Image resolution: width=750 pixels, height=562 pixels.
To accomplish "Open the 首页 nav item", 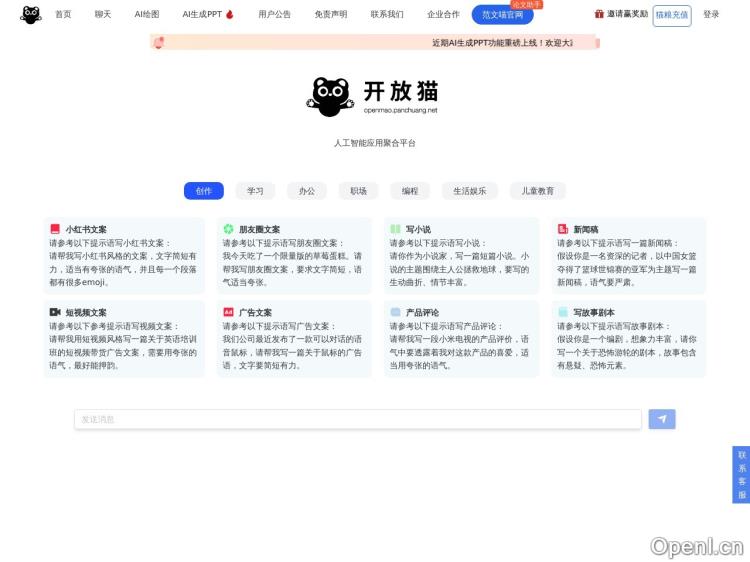I will 63,14.
